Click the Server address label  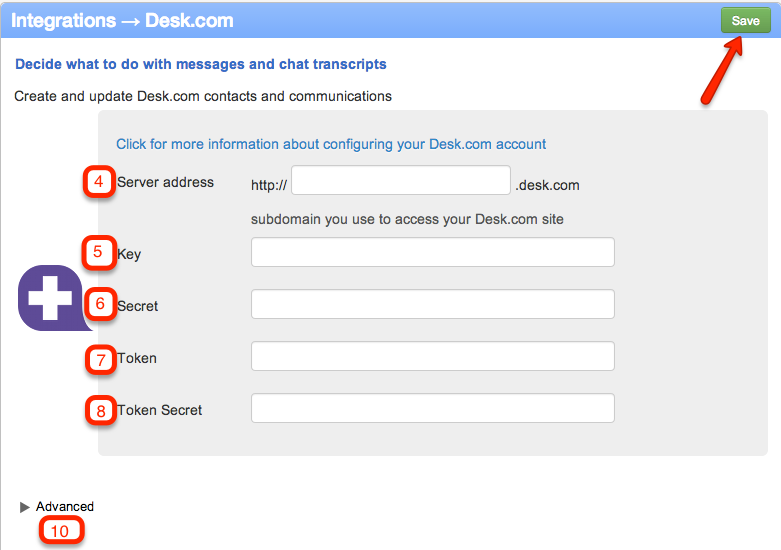point(165,182)
